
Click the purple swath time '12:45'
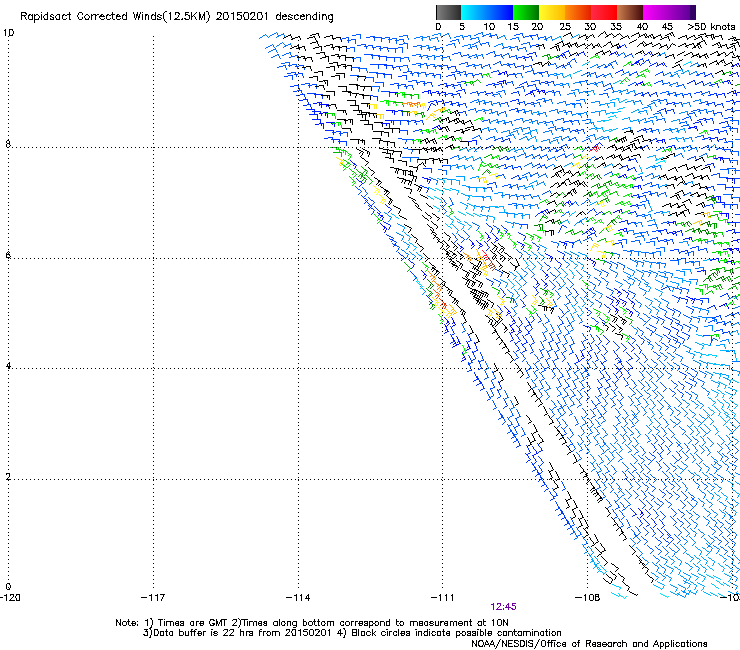(x=503, y=607)
